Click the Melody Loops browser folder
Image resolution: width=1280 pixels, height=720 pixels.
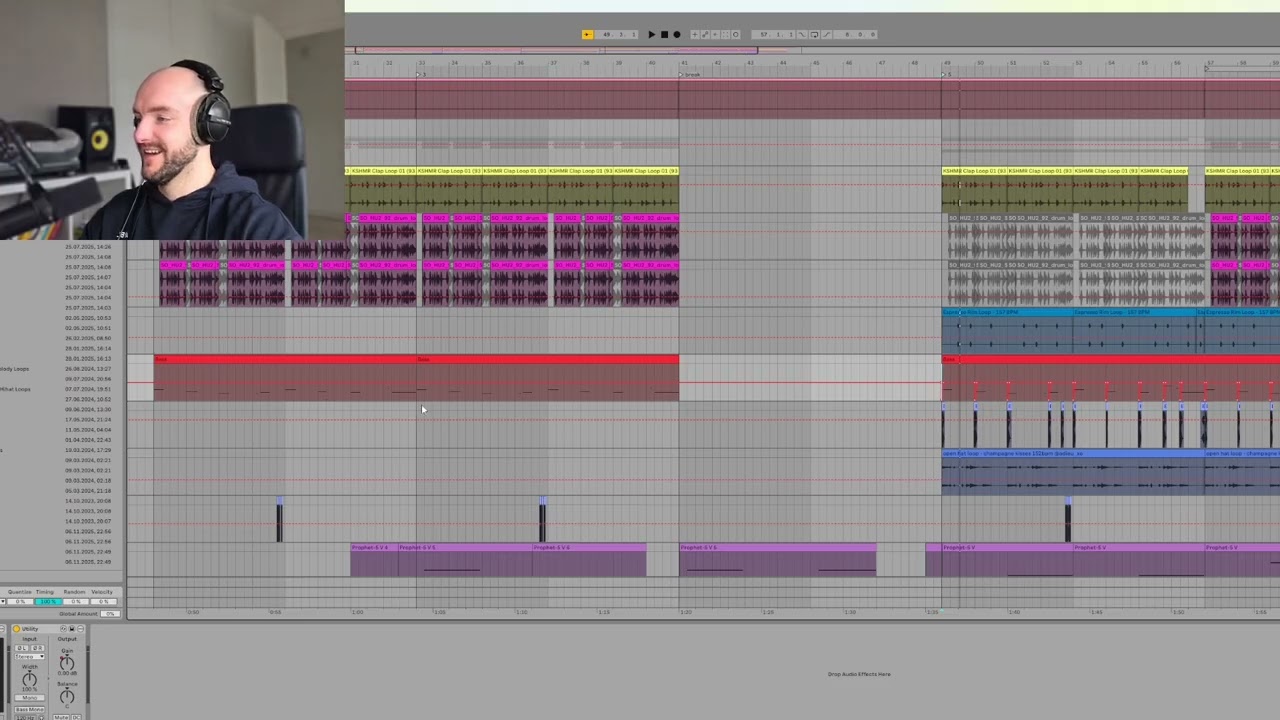click(15, 369)
